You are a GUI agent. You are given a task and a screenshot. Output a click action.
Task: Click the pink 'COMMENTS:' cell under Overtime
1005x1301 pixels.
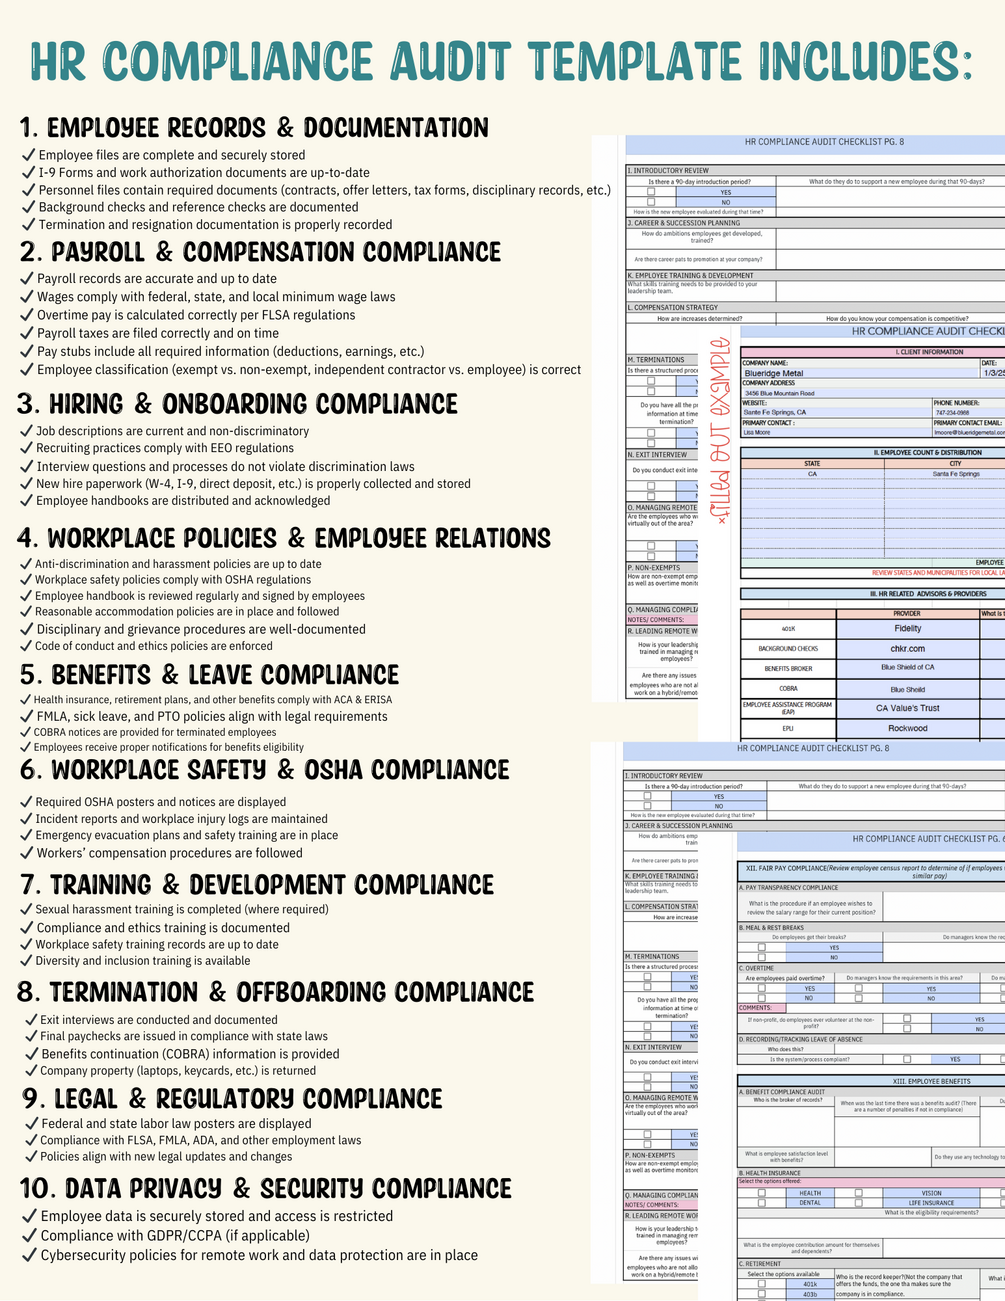point(762,1008)
